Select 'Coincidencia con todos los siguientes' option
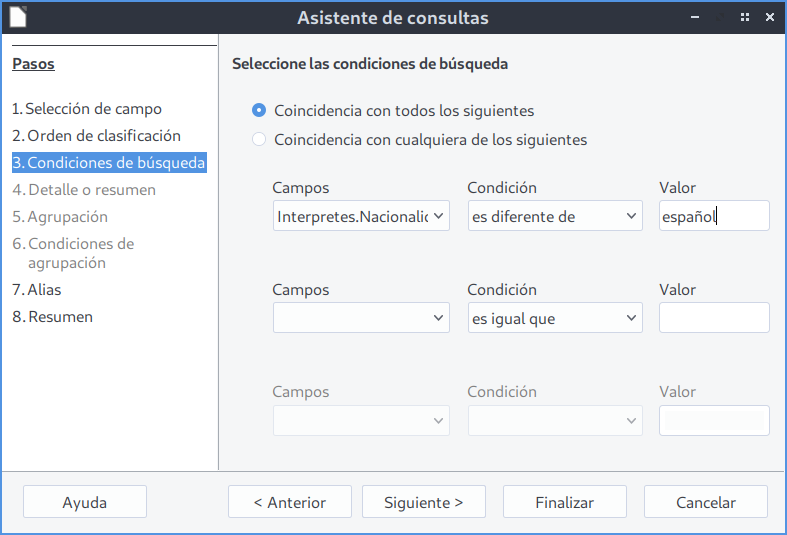 (259, 111)
